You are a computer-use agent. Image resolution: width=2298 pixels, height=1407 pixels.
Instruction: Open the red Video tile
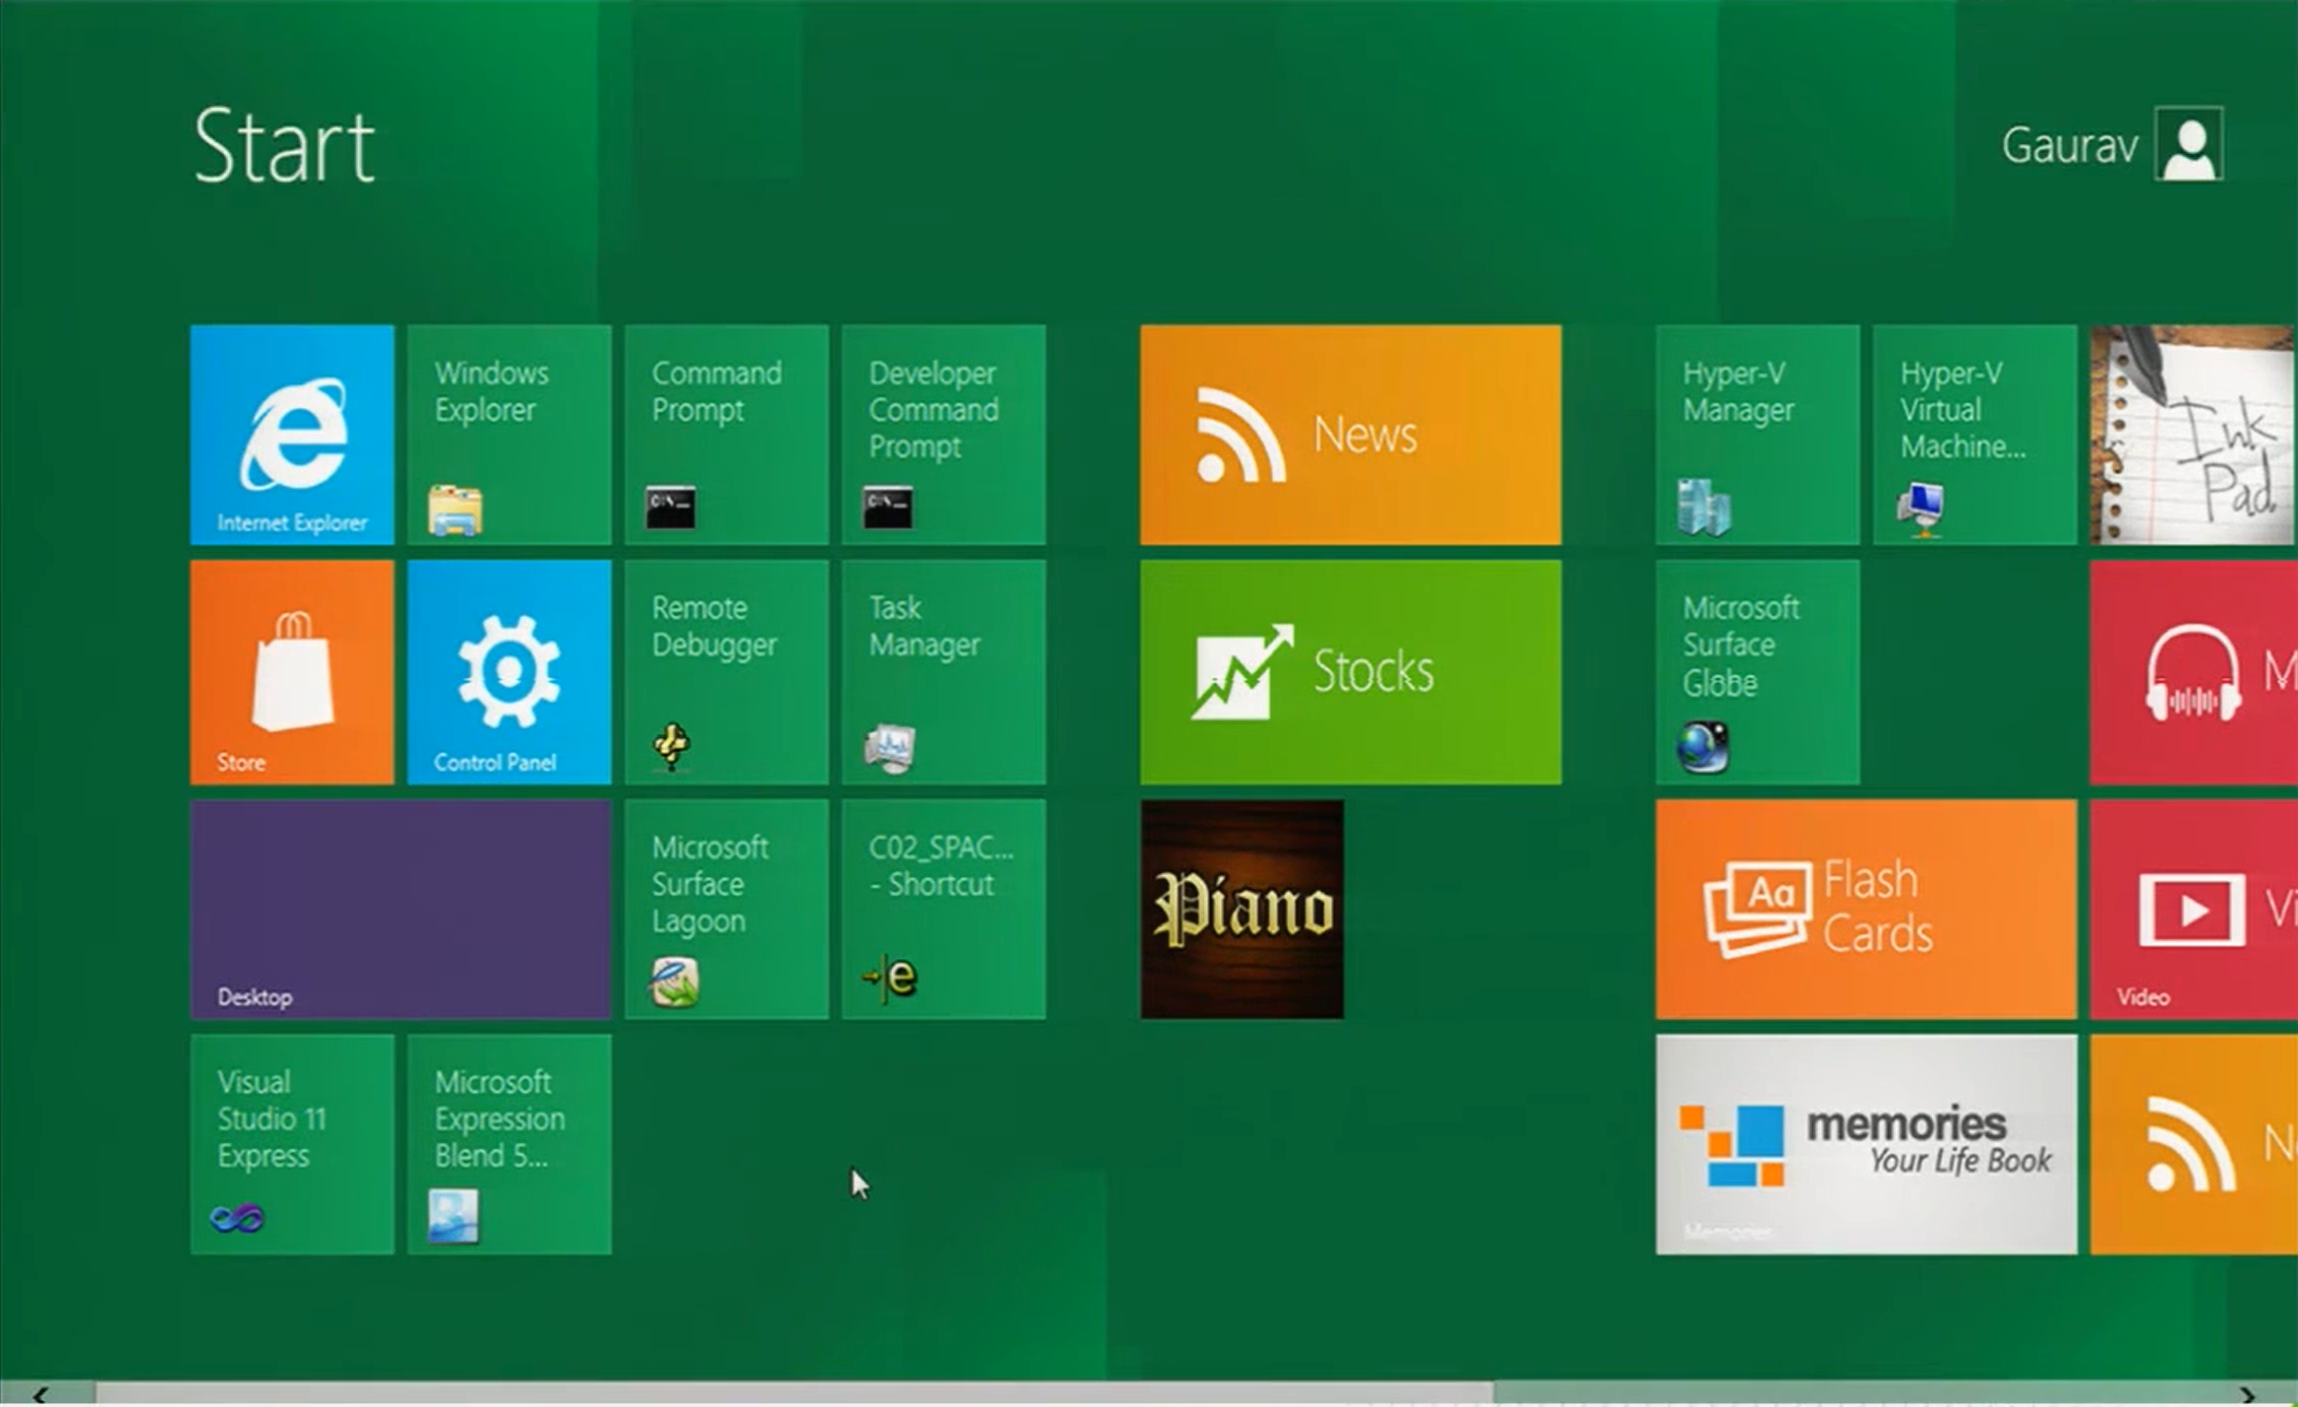2194,909
